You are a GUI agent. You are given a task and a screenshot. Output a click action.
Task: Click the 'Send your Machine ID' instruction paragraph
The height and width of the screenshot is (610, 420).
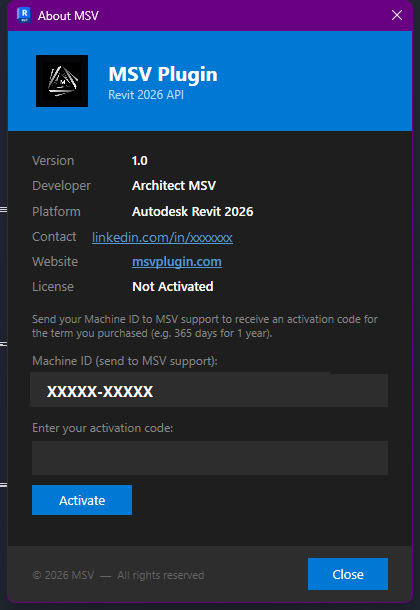pyautogui.click(x=205, y=326)
